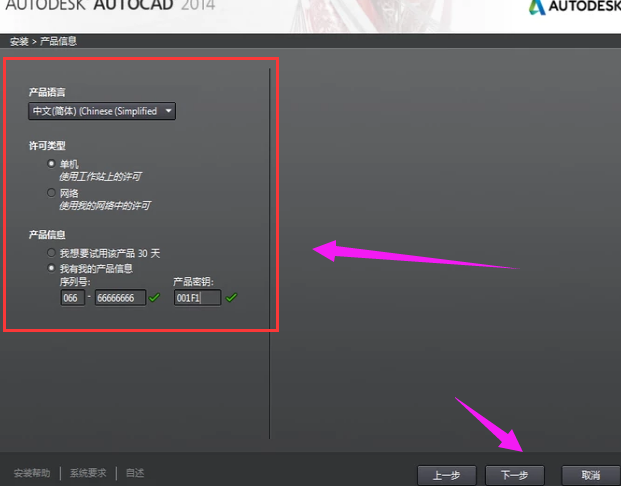Select the 网络 network license option
Viewport: 621px width, 486px height.
click(52, 192)
